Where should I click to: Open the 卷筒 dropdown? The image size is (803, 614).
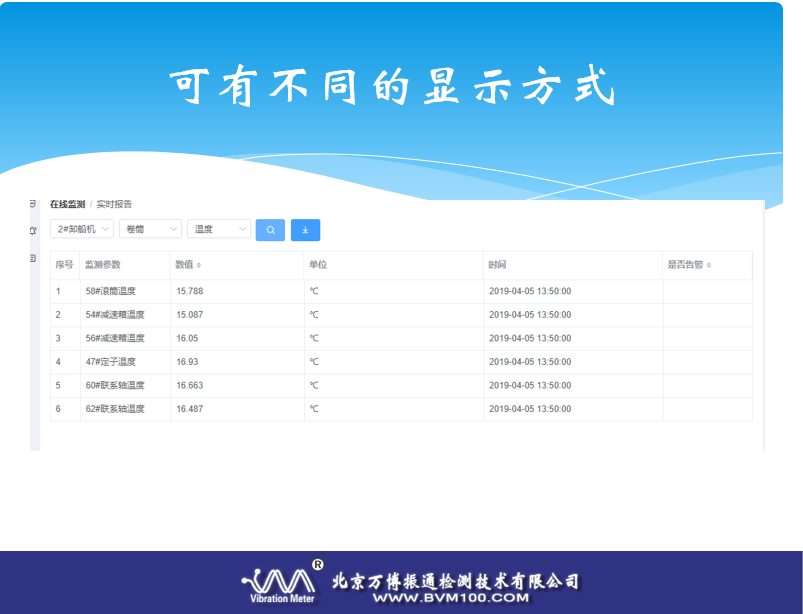[x=150, y=229]
